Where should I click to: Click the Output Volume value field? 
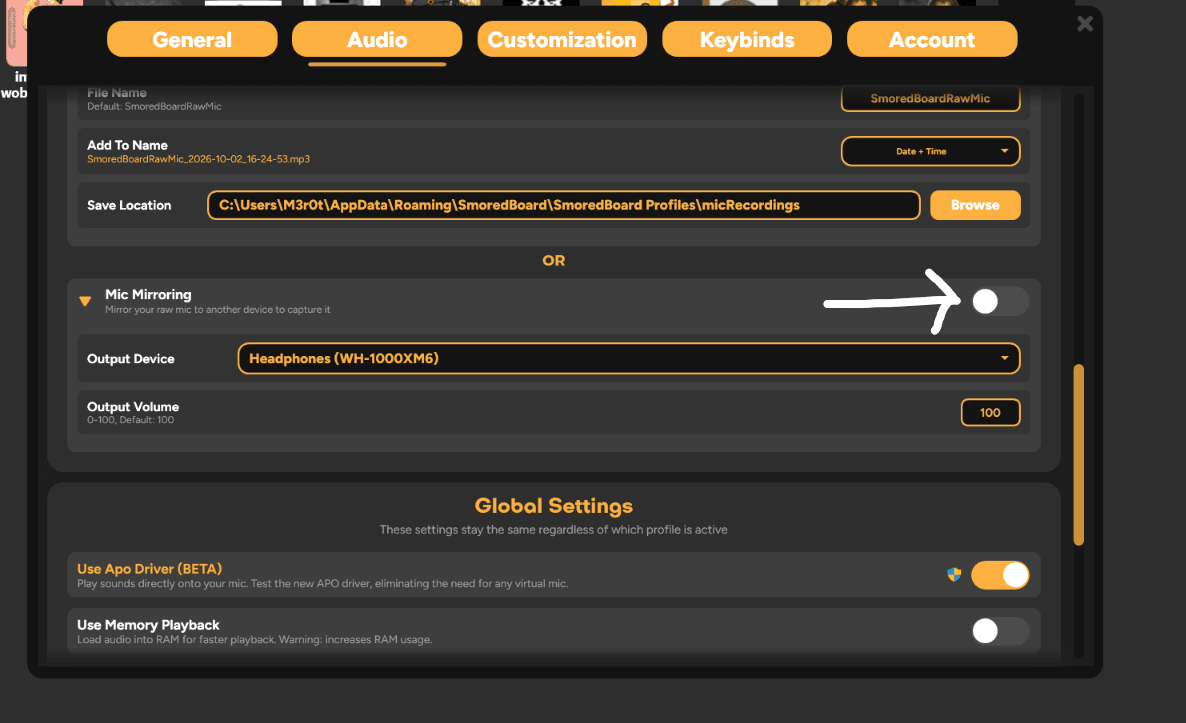pos(990,412)
